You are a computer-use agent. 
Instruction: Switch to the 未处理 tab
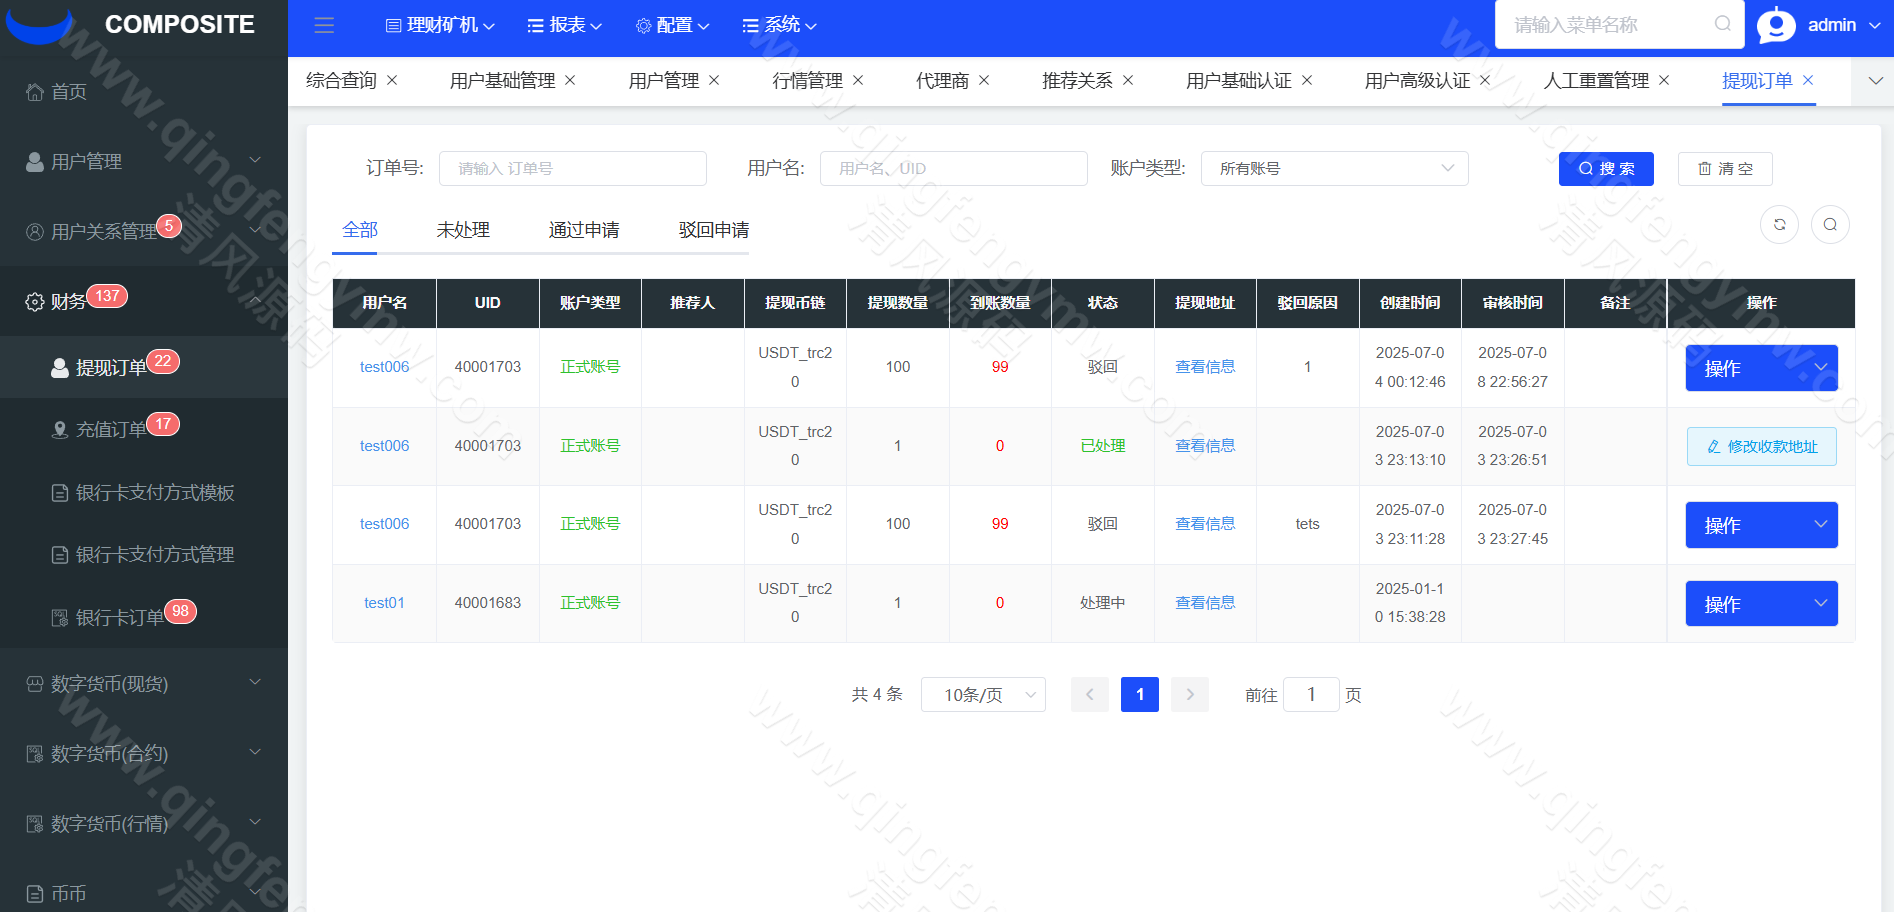tap(461, 230)
